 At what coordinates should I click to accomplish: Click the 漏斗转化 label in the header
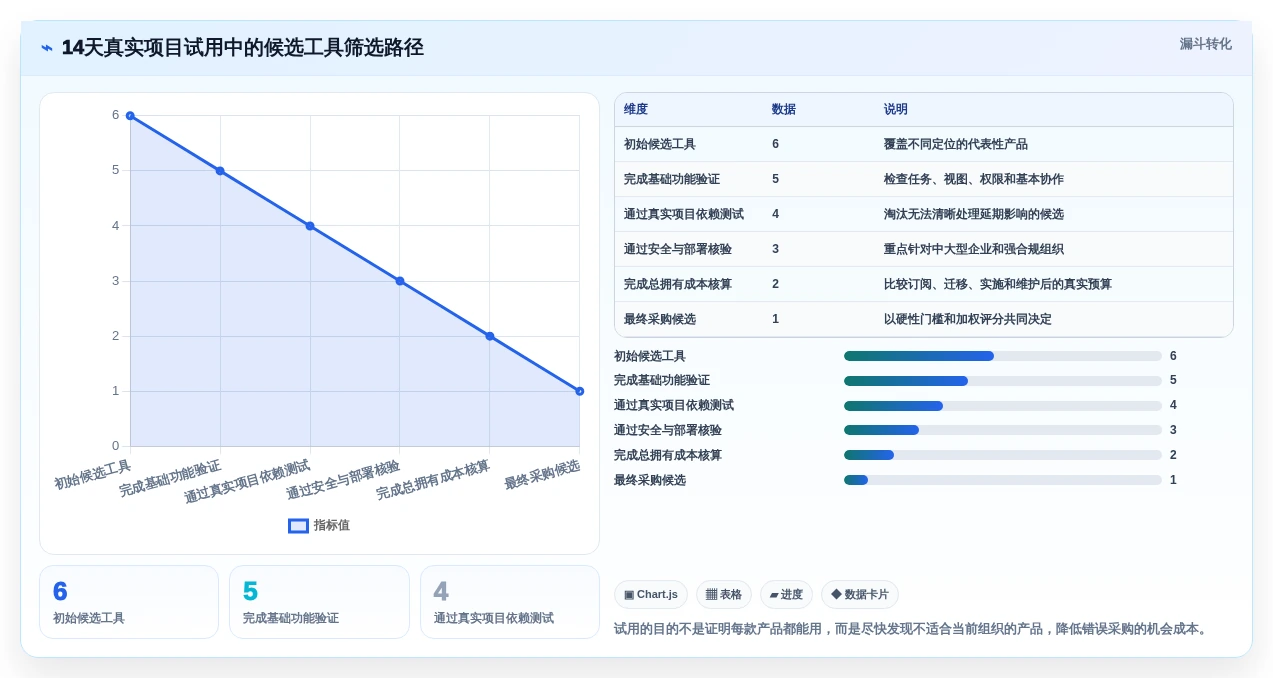point(1205,44)
